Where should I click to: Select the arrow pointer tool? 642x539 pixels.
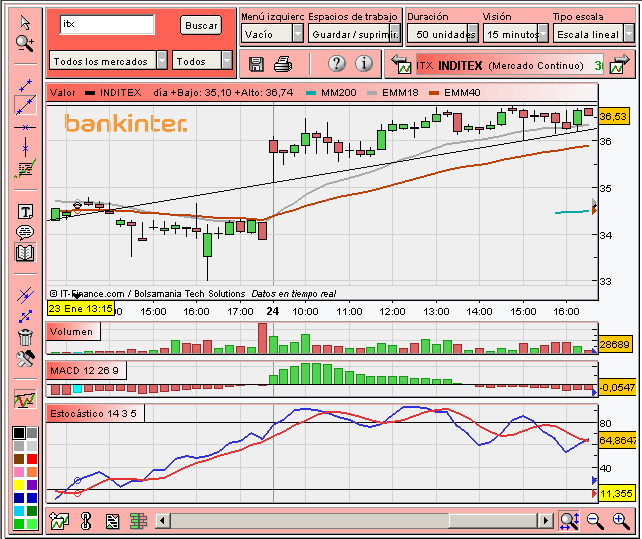pyautogui.click(x=25, y=23)
